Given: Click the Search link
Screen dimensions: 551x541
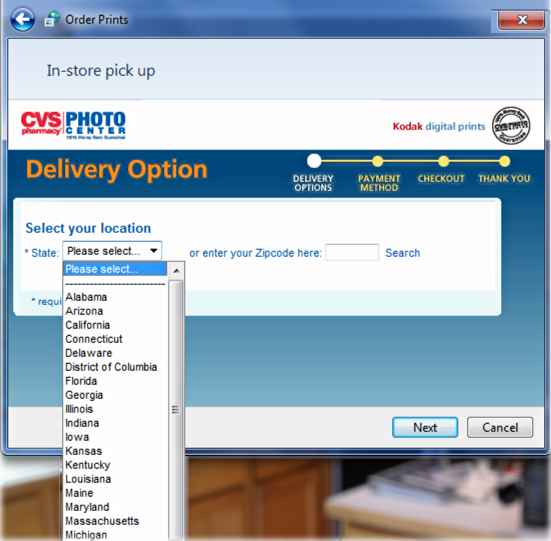Looking at the screenshot, I should tap(402, 253).
